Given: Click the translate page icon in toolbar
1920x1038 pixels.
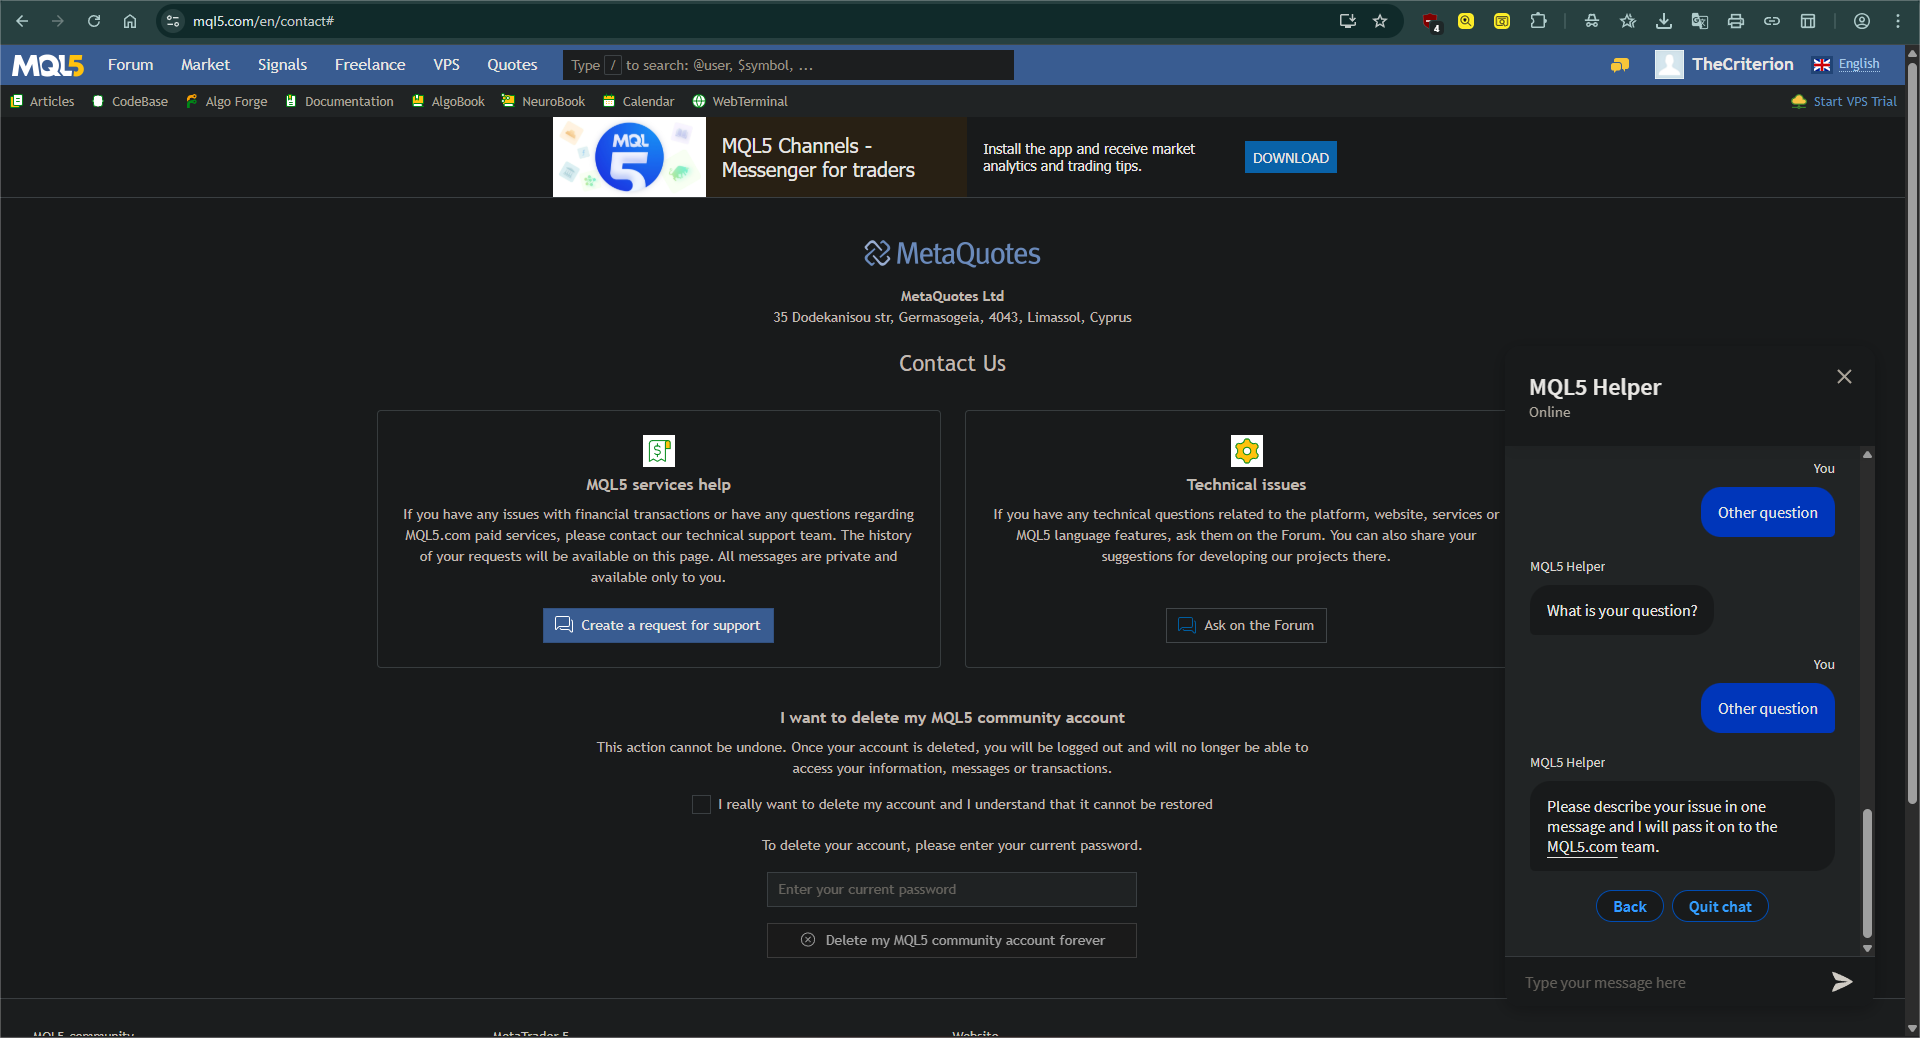Looking at the screenshot, I should click(1700, 21).
